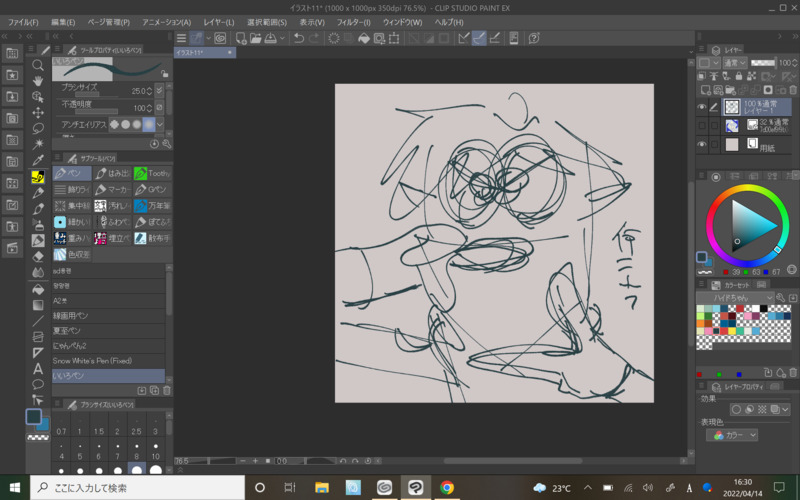
Task: Select the Hand move-view tool
Action: tap(38, 81)
